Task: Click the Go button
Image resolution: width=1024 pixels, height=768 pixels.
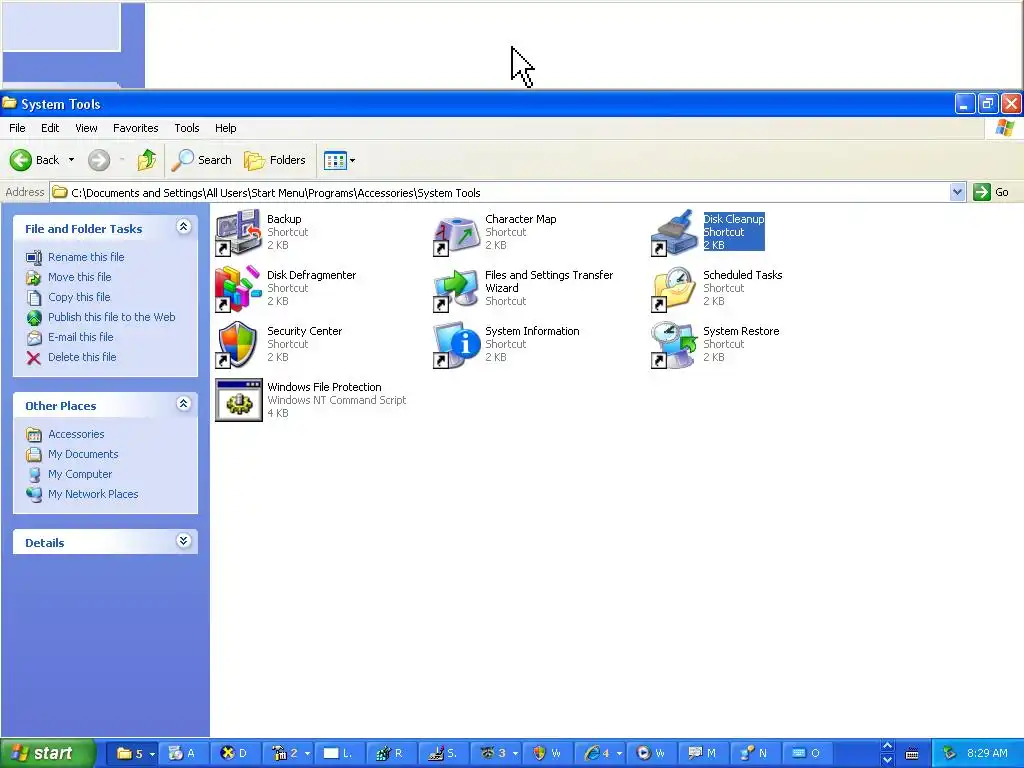Action: click(x=991, y=192)
